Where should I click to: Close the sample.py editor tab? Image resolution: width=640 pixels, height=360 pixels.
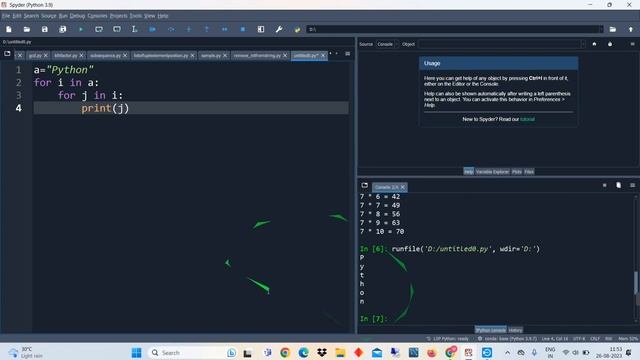click(x=225, y=56)
